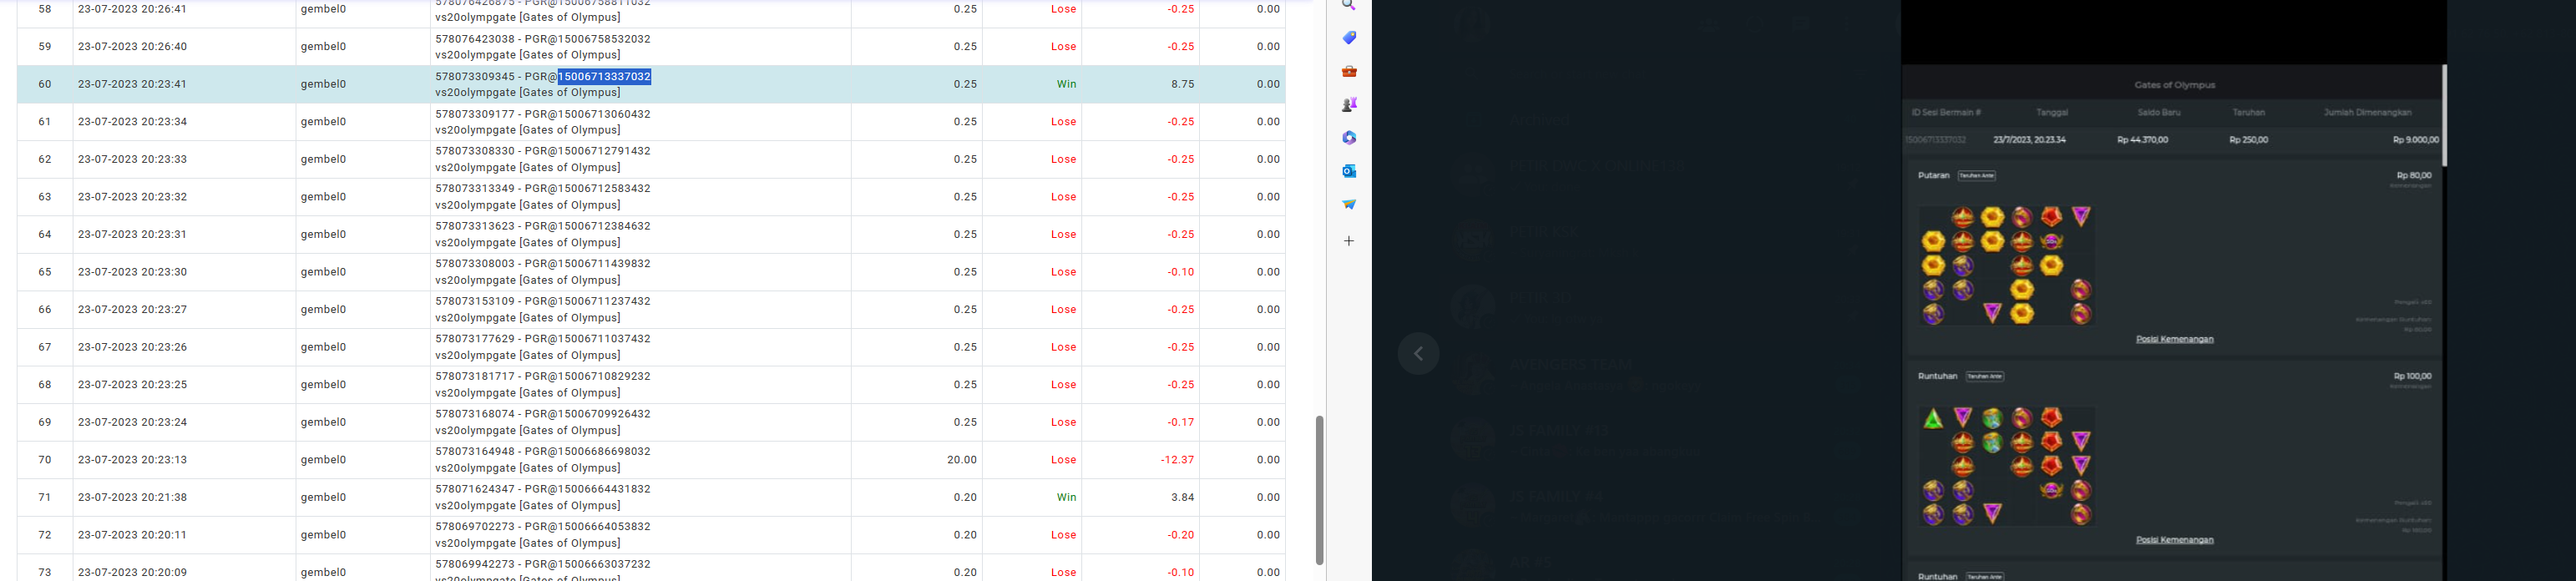Click Rp 250,00 Taruhan value
Viewport: 2576px width, 581px height.
(x=2248, y=140)
